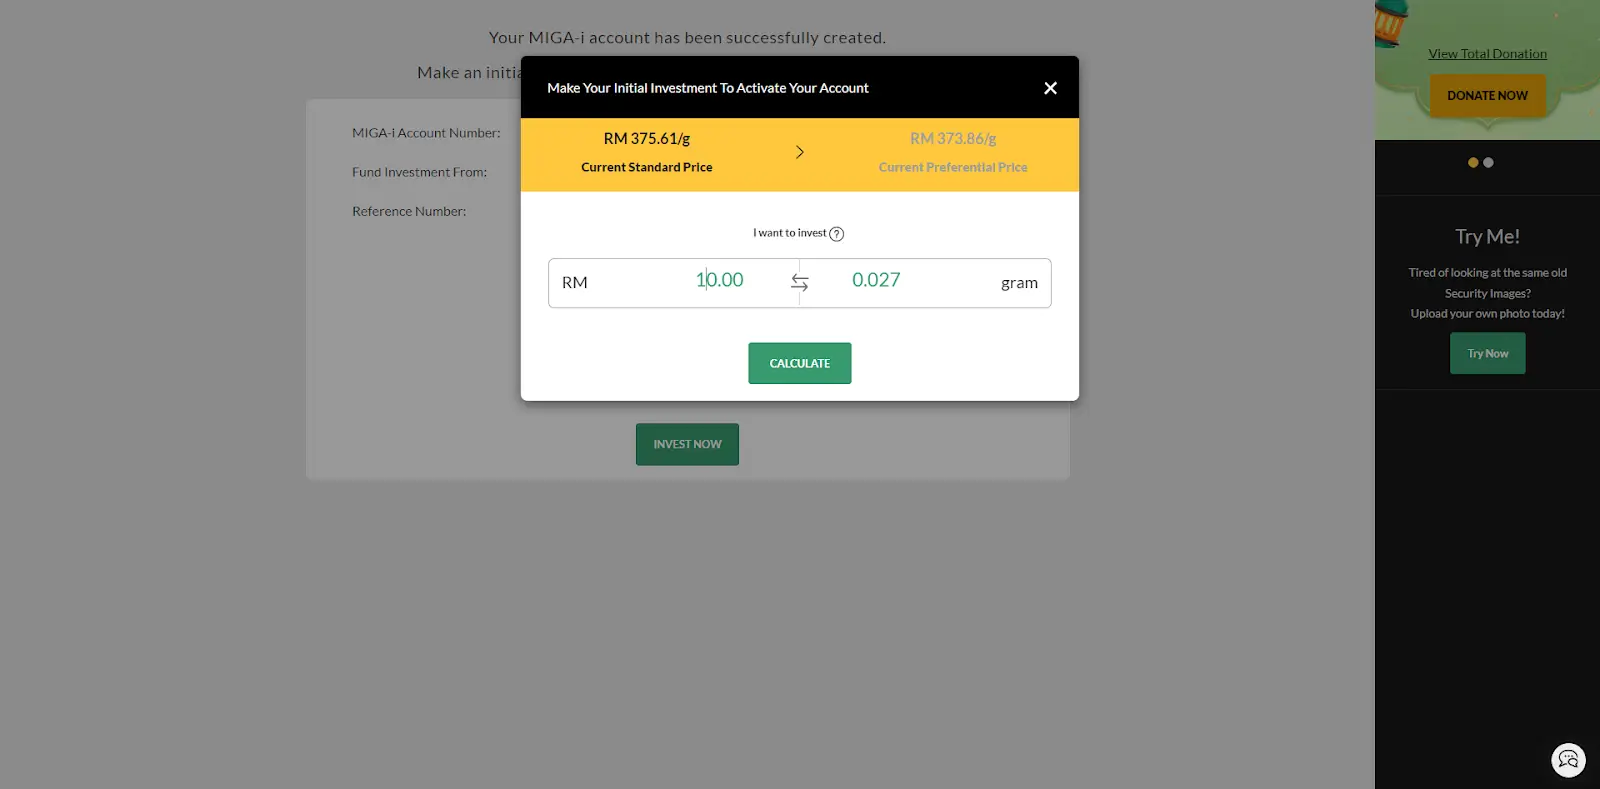Open the chat support icon
Image resolution: width=1600 pixels, height=789 pixels.
(1568, 760)
